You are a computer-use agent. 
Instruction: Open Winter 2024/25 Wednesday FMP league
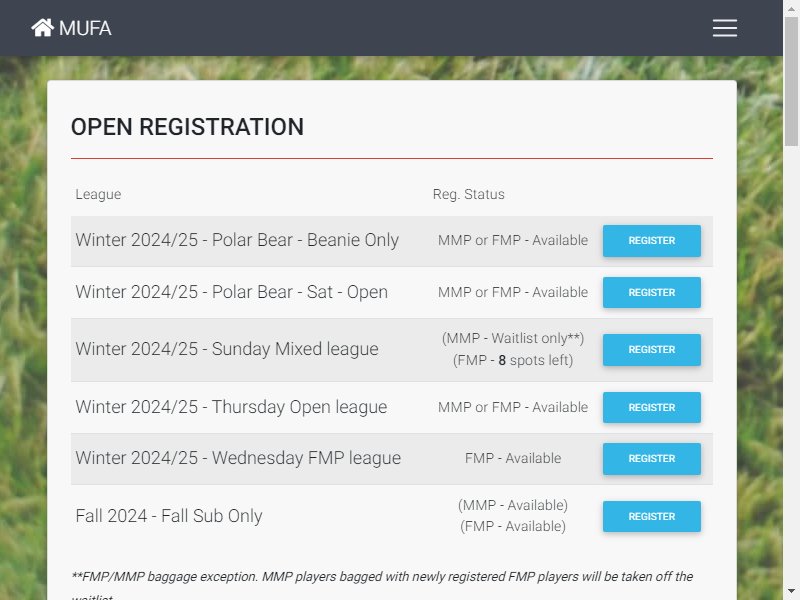238,458
